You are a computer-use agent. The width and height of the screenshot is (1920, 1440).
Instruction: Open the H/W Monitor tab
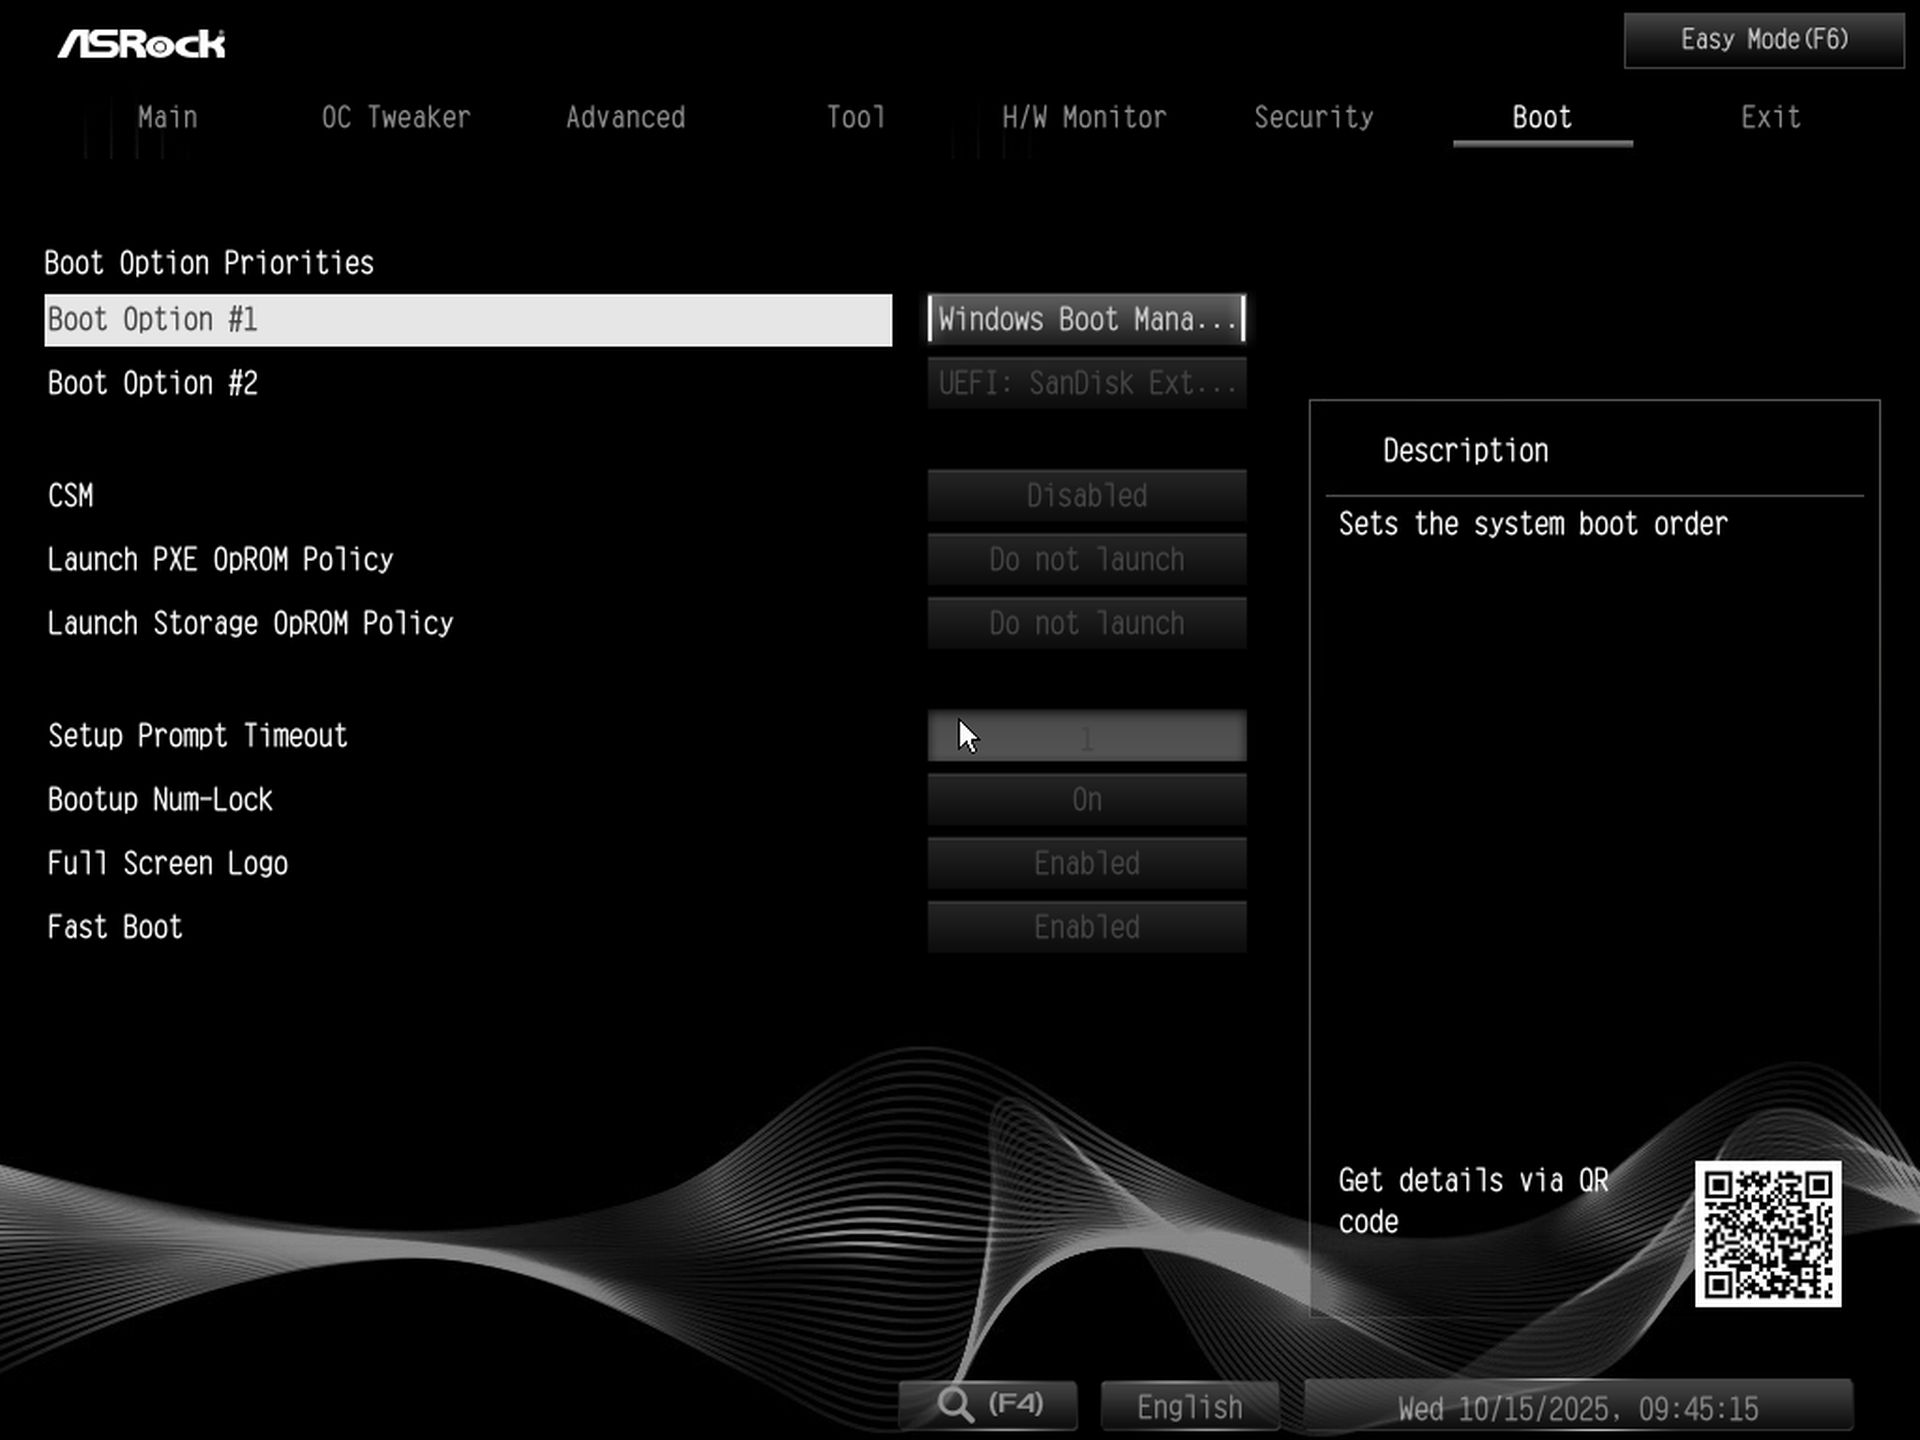click(1083, 117)
